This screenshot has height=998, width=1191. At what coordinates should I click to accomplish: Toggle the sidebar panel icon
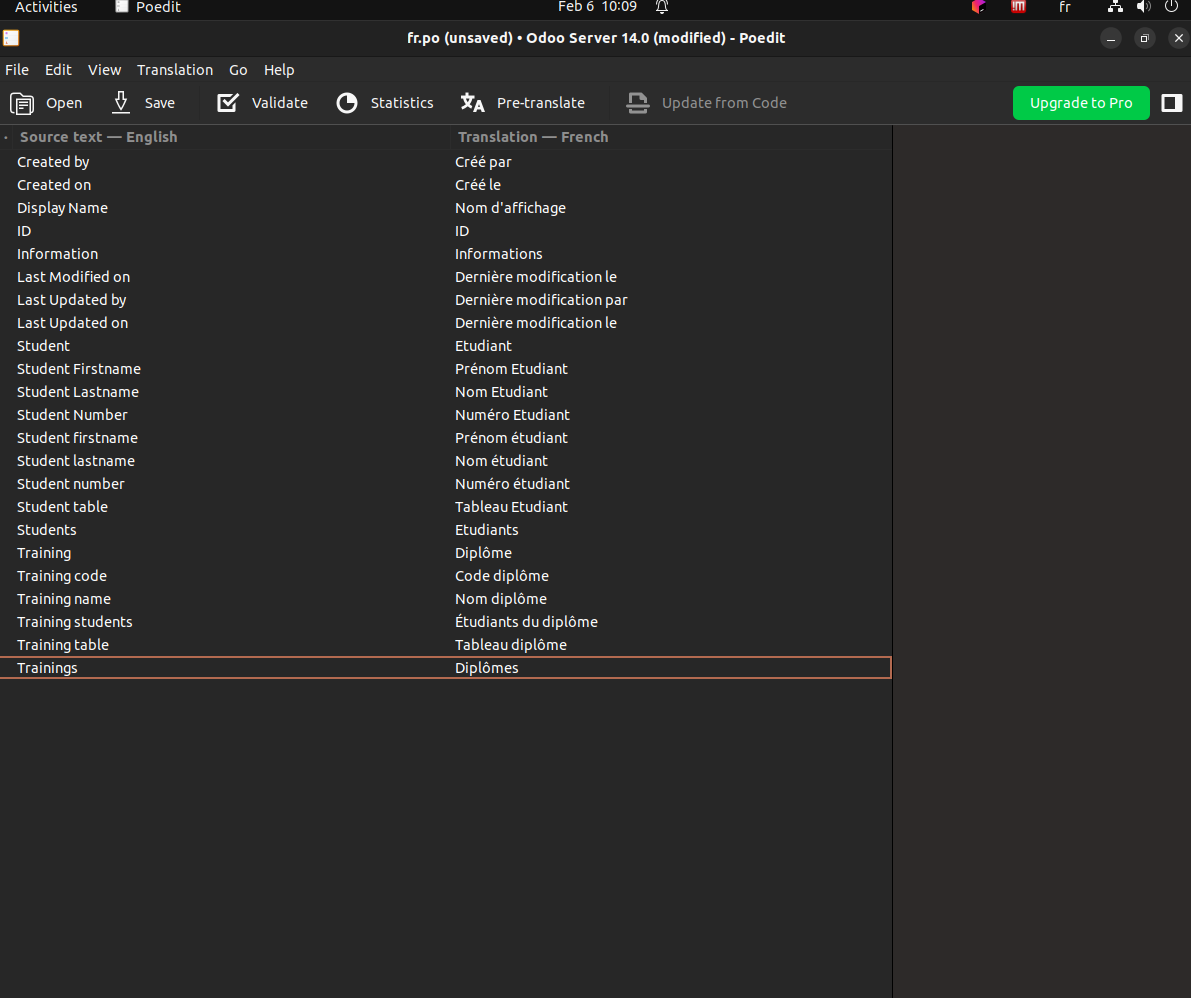click(x=1172, y=103)
